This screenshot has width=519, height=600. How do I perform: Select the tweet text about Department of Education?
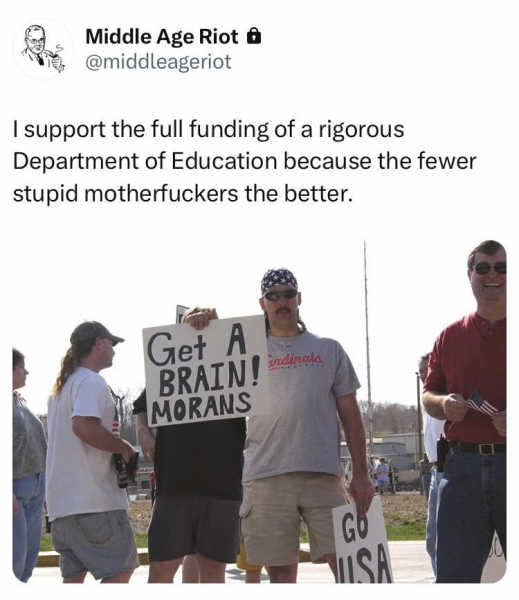[x=245, y=161]
